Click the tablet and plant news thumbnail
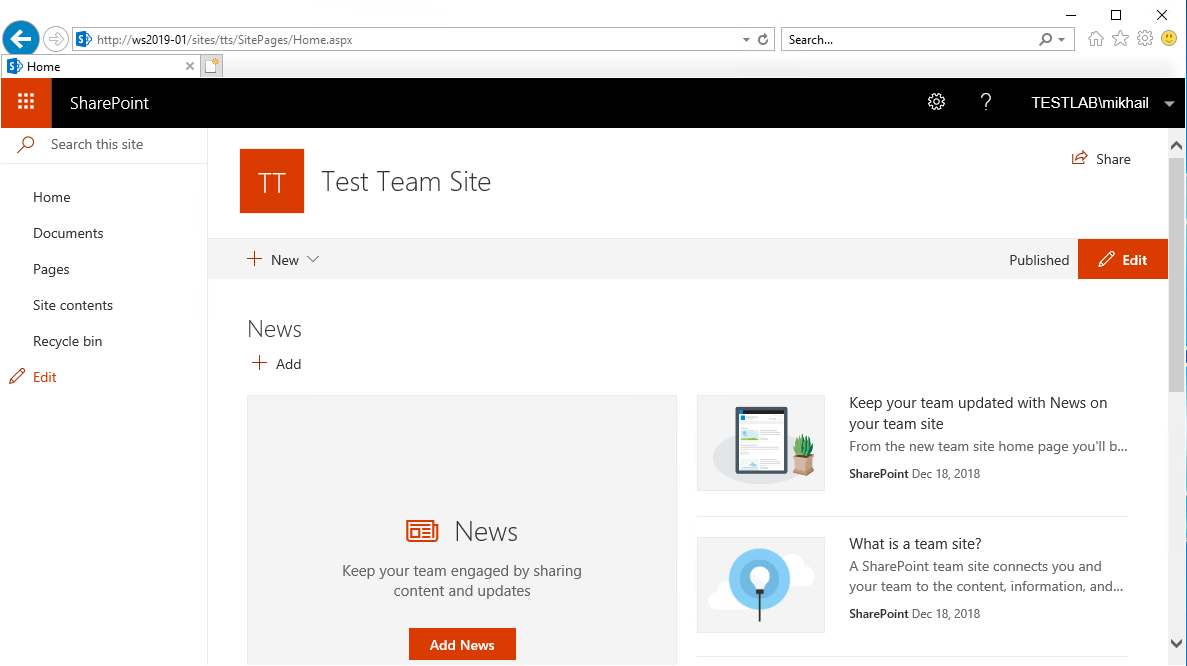The height and width of the screenshot is (666, 1187). click(761, 443)
